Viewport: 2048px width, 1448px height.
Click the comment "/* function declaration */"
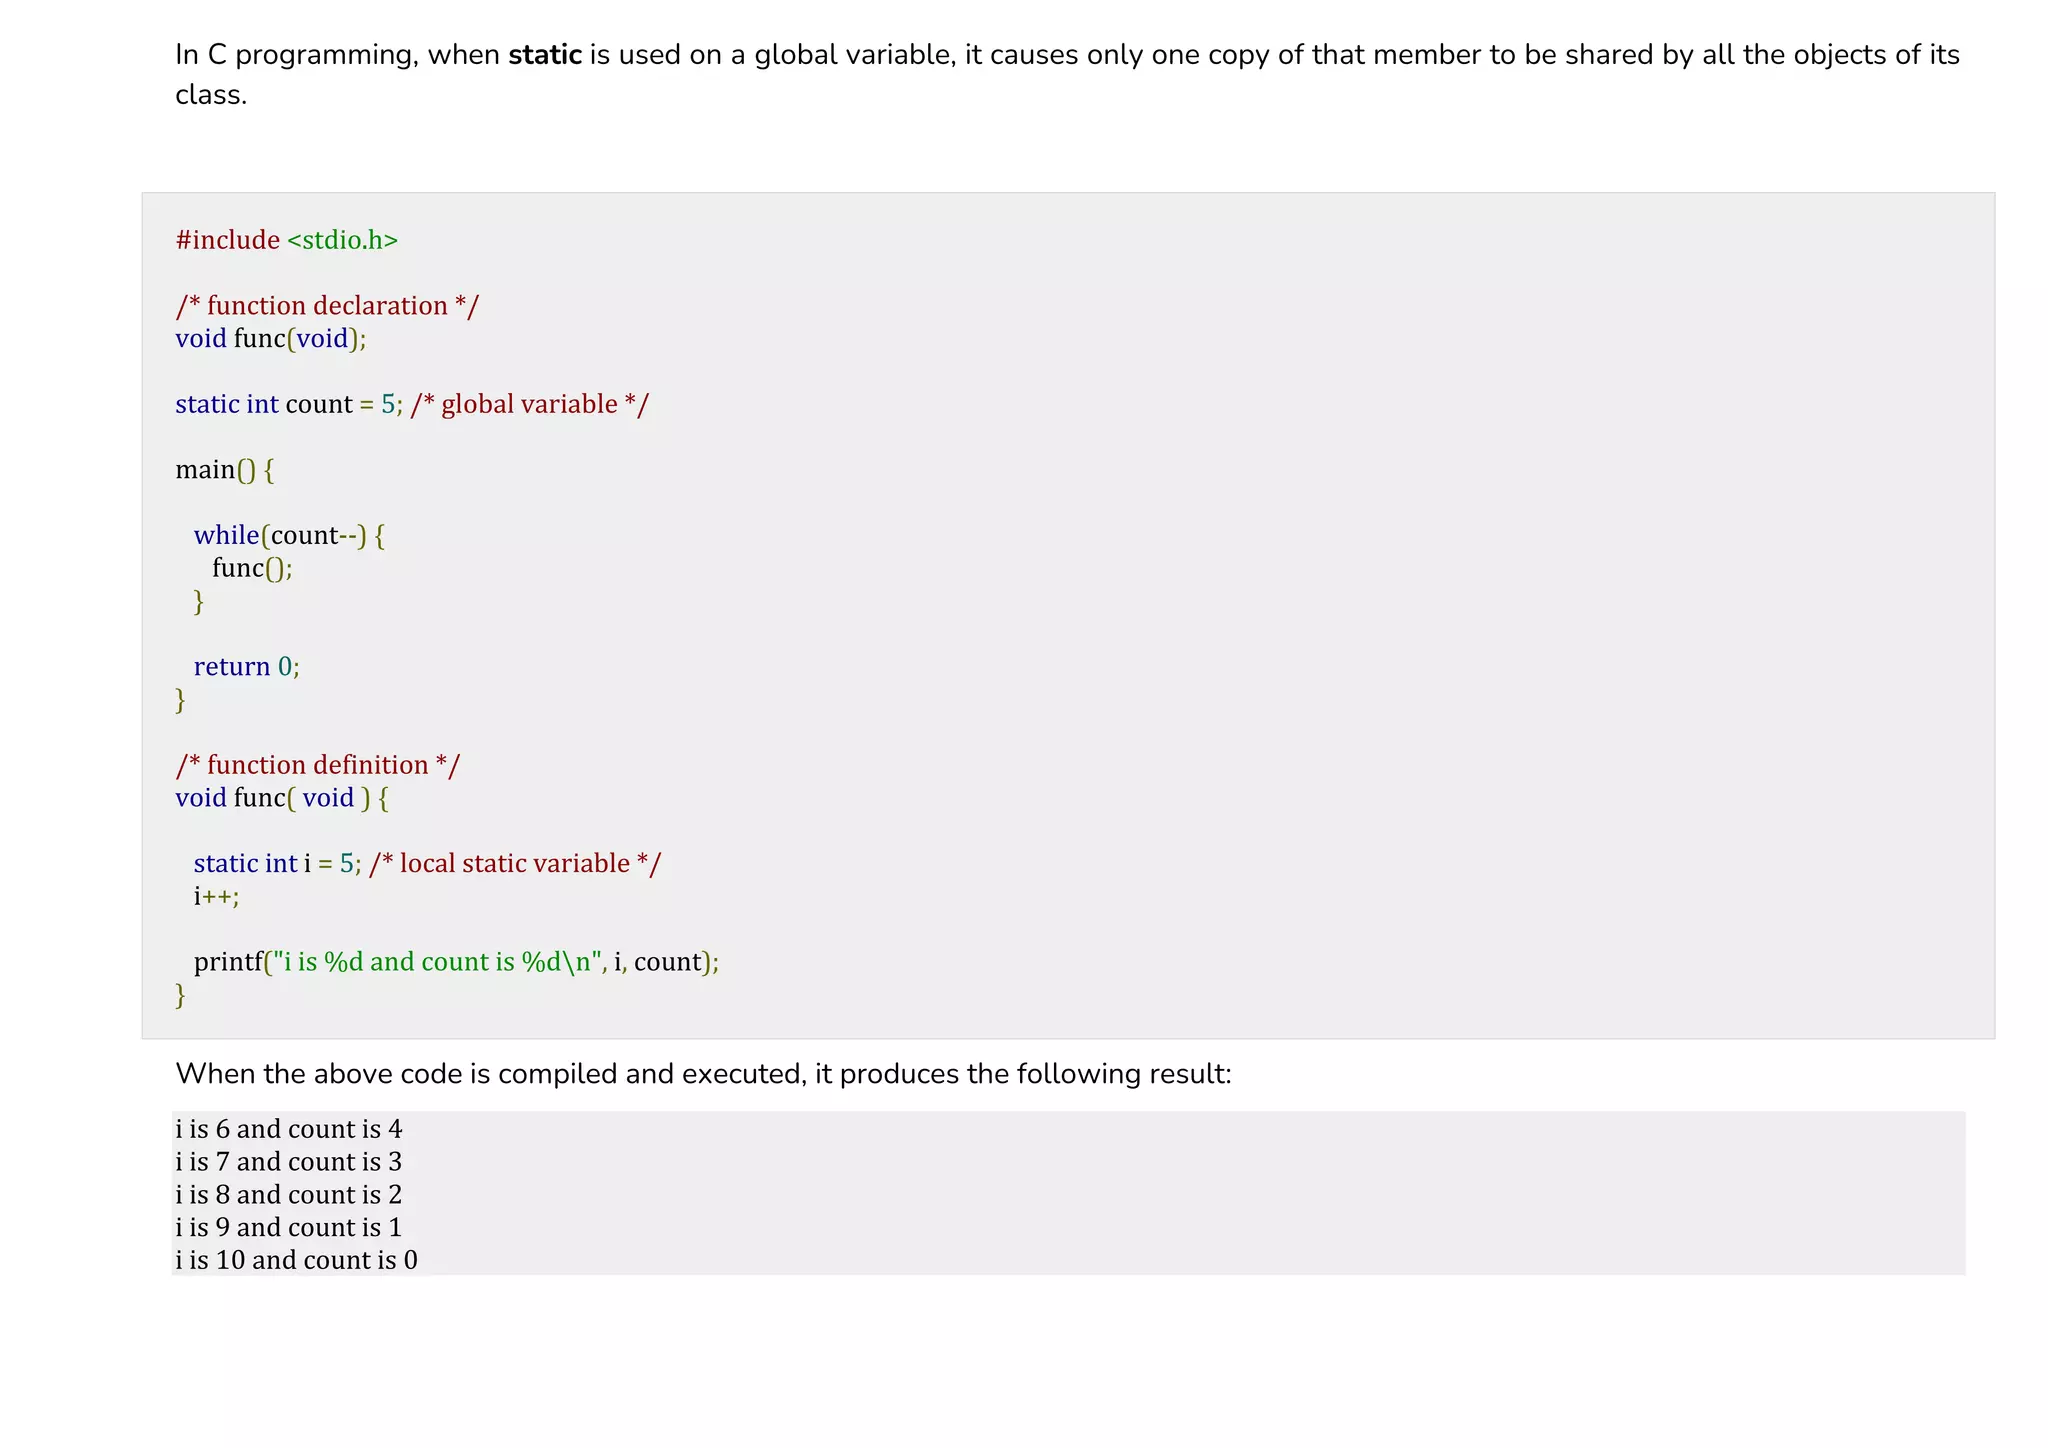pos(327,306)
